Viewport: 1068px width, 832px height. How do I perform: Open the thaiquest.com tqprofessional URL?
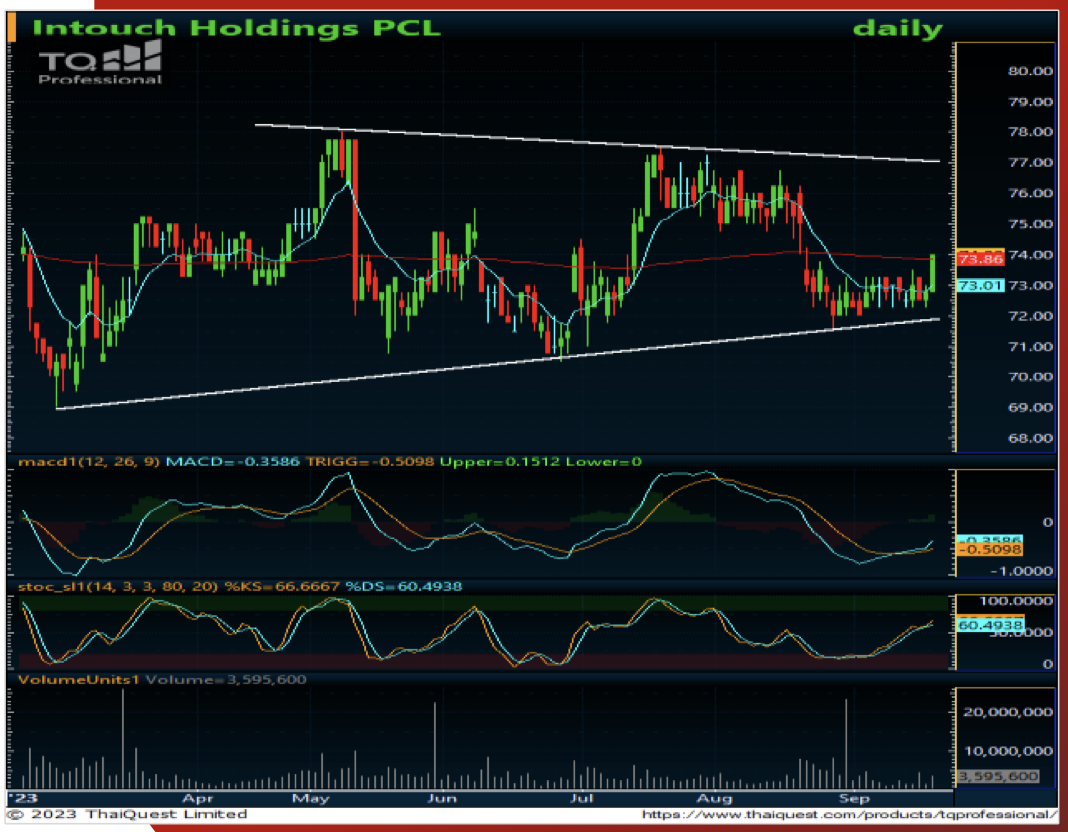click(849, 814)
